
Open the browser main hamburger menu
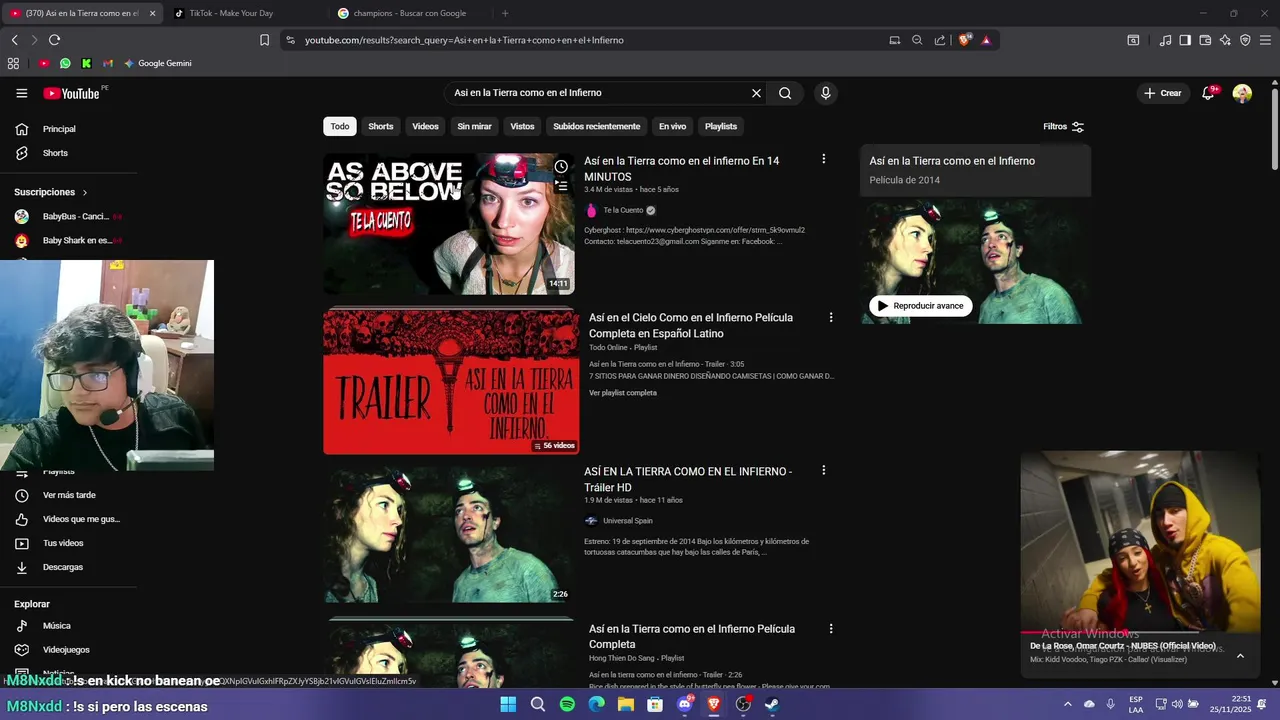(1265, 40)
